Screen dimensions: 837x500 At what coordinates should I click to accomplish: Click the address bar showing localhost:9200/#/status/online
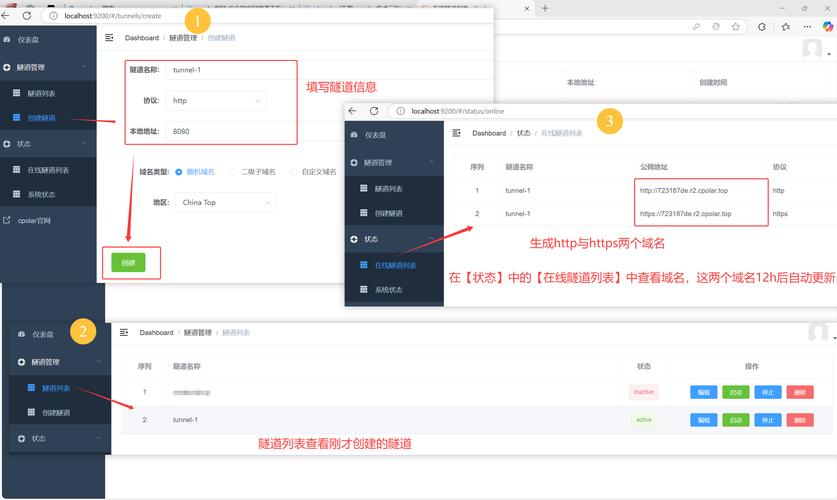614,111
